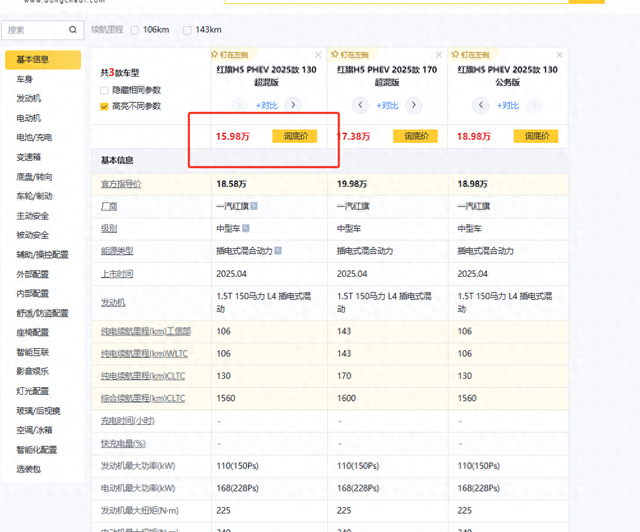This screenshot has height=532, width=640.
Task: Jump to 智能化配置 section
Action: (37, 450)
